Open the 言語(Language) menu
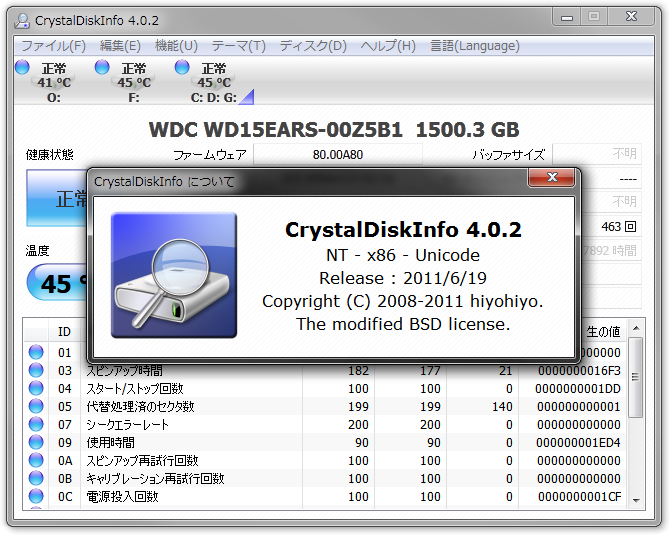This screenshot has width=670, height=535. pos(475,46)
